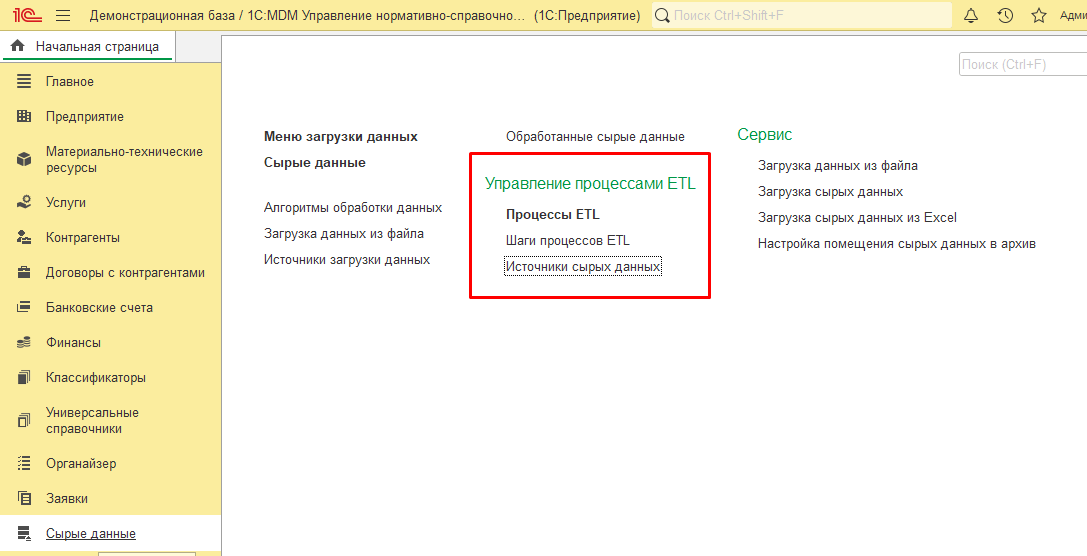Open Алгоритмы обработки данных link
Screen dimensions: 1087x556
point(352,208)
